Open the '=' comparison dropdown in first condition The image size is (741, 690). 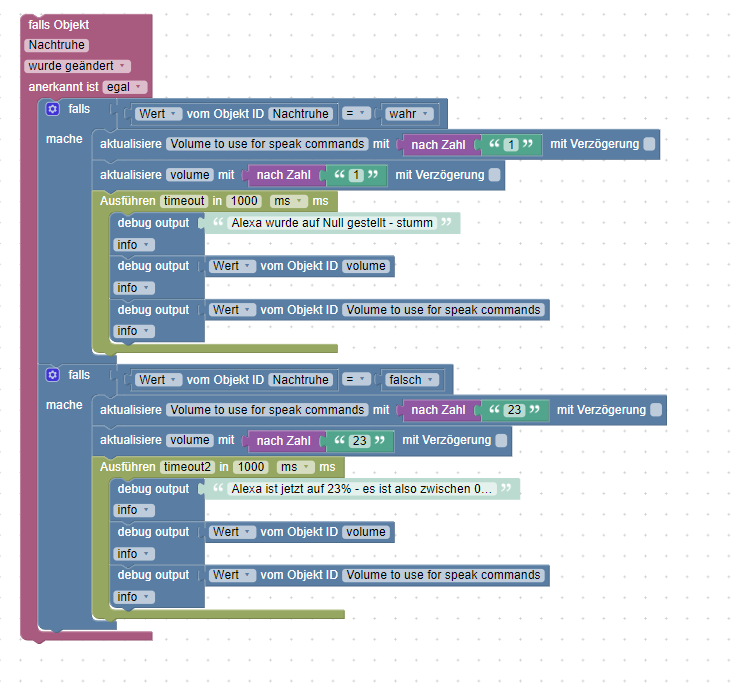pos(356,113)
